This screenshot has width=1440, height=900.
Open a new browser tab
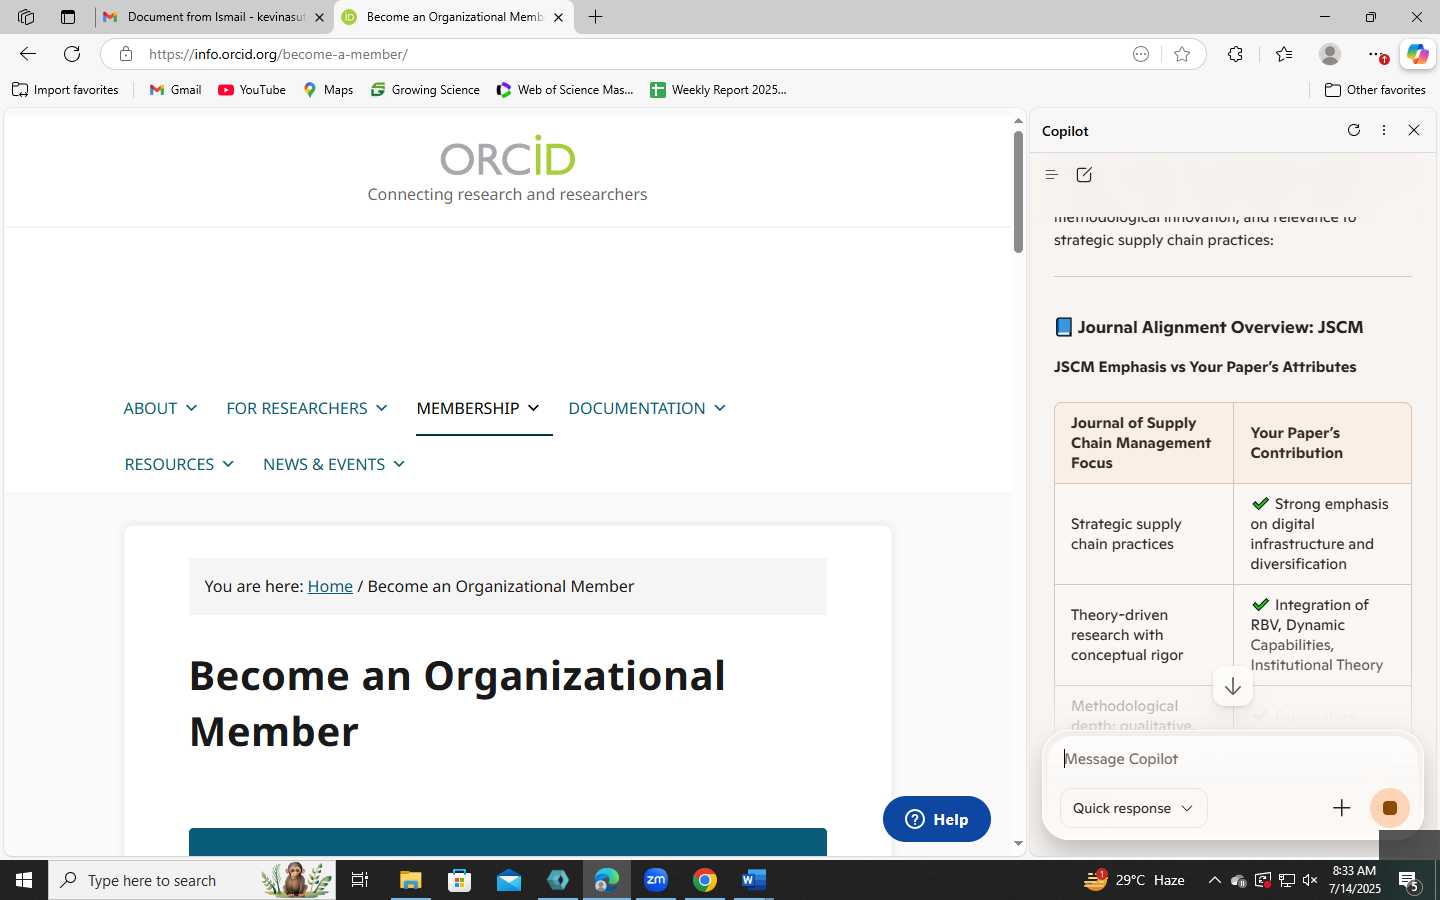(596, 17)
